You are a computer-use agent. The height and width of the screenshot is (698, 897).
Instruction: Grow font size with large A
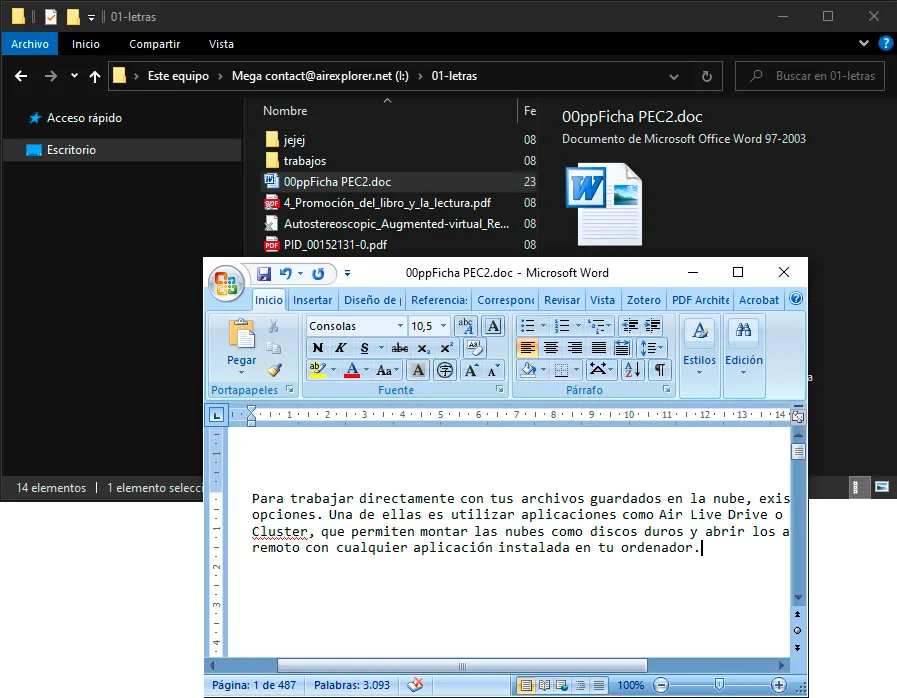[471, 370]
